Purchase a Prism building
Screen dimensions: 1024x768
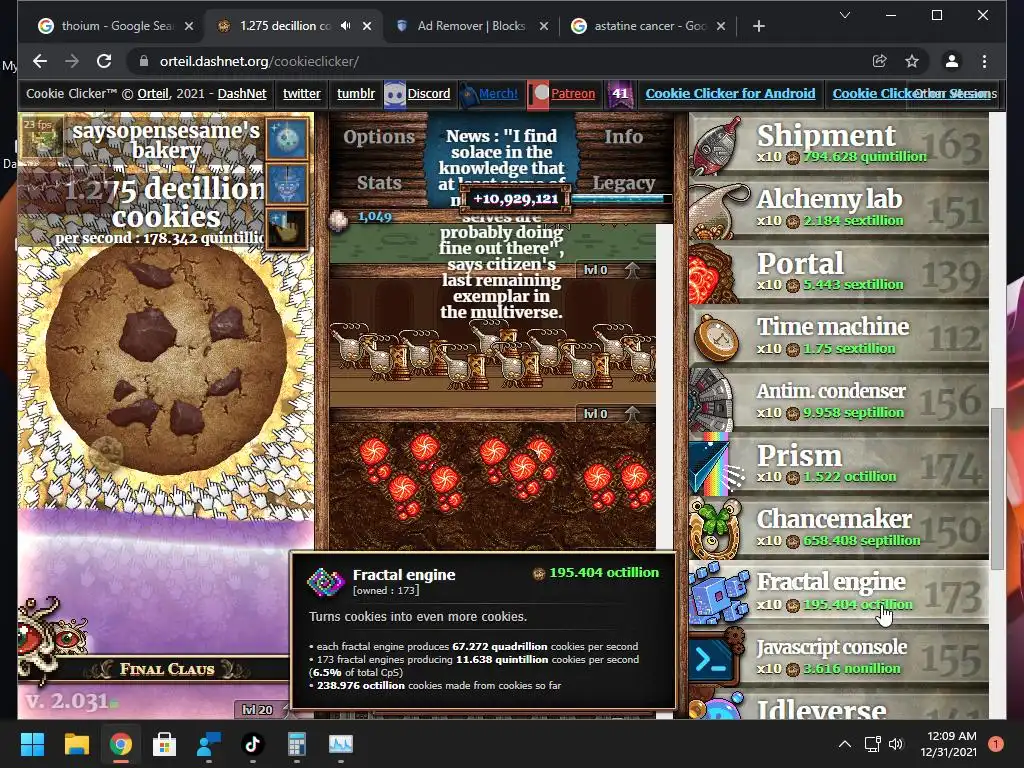839,464
